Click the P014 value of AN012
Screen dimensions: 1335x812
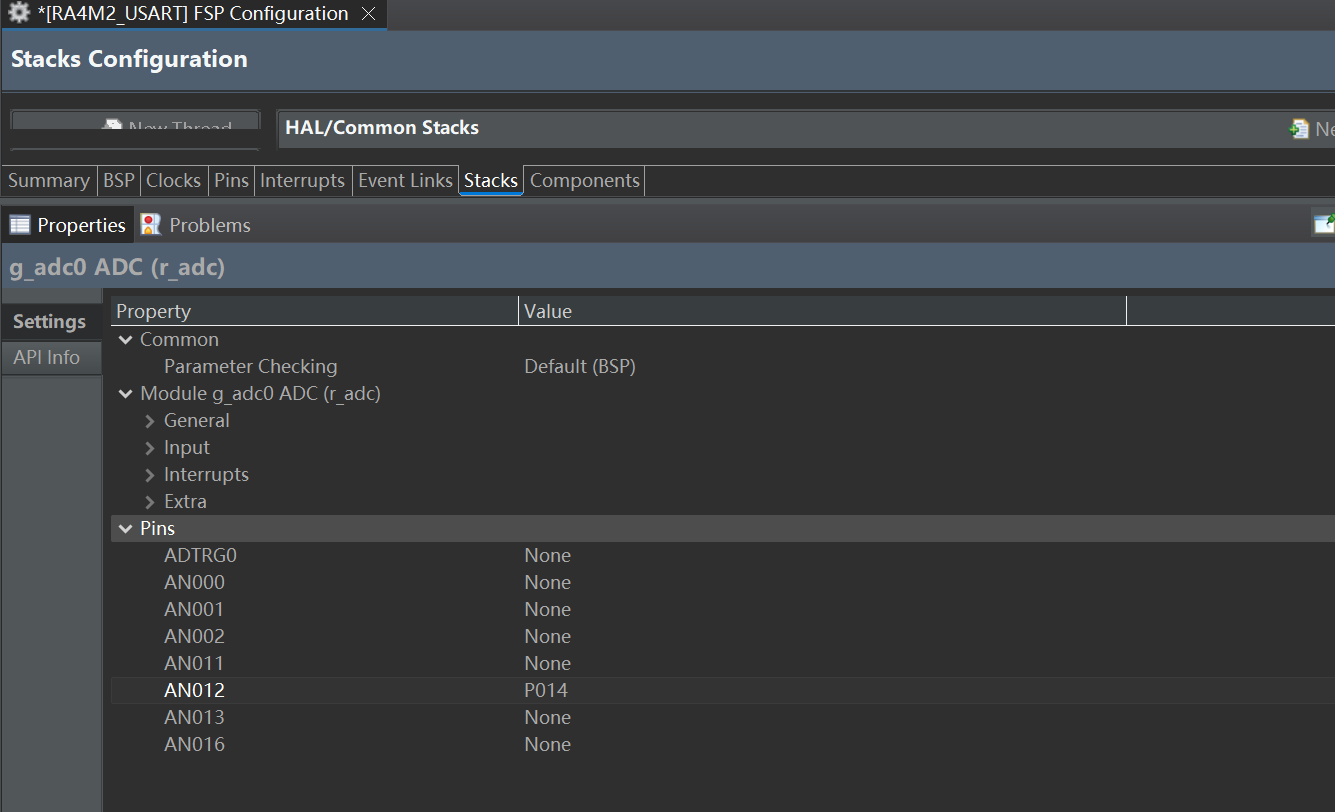point(546,691)
